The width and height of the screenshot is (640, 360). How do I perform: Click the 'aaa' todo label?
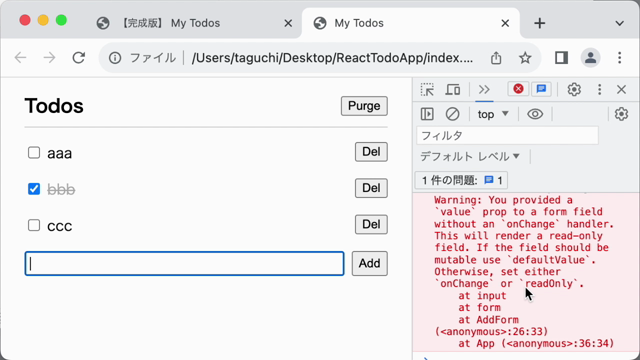tap(60, 154)
